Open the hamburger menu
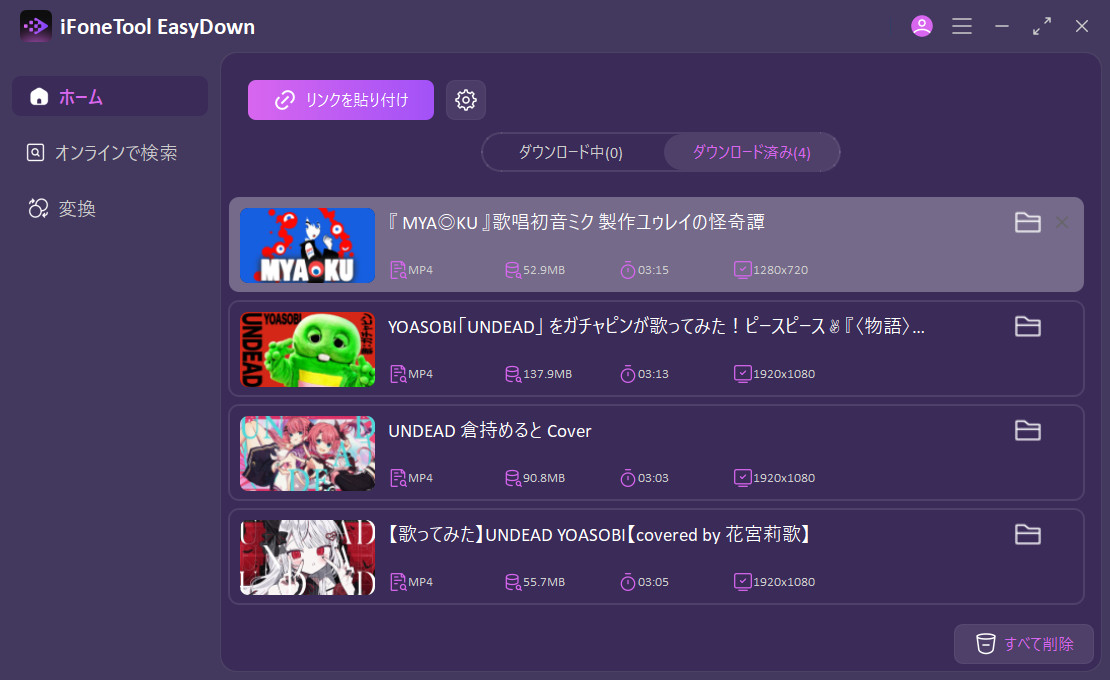This screenshot has height=680, width=1110. 961,26
